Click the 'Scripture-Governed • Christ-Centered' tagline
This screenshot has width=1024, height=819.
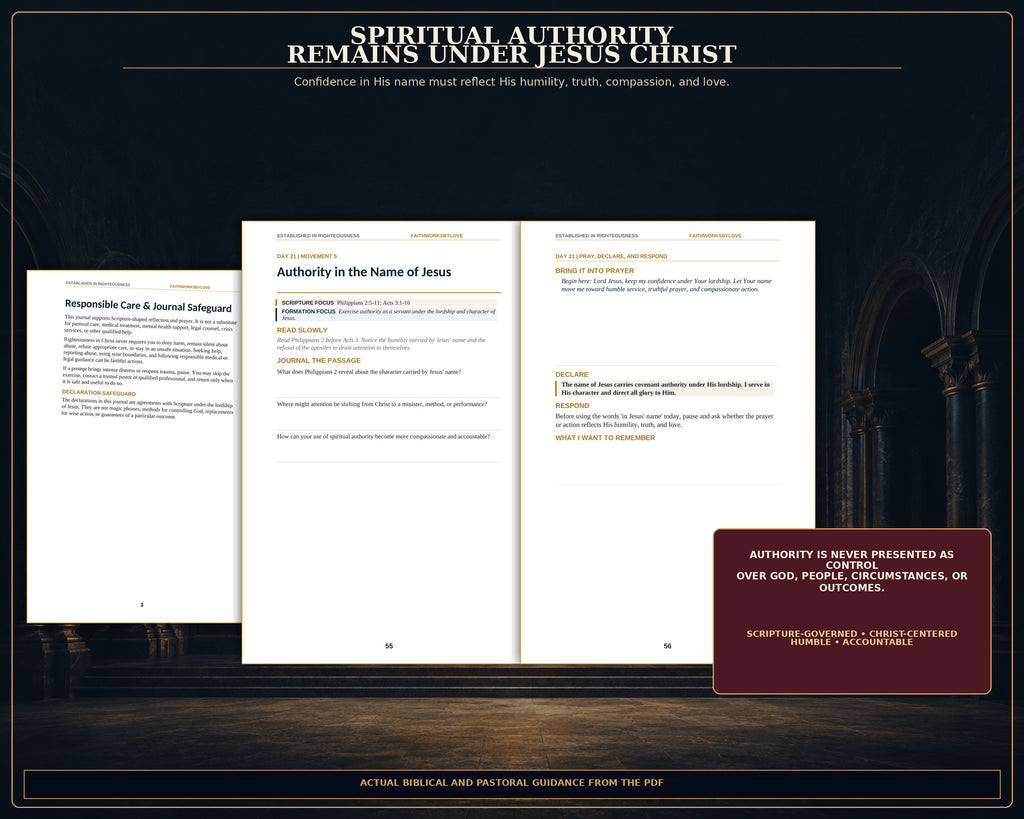tap(852, 637)
